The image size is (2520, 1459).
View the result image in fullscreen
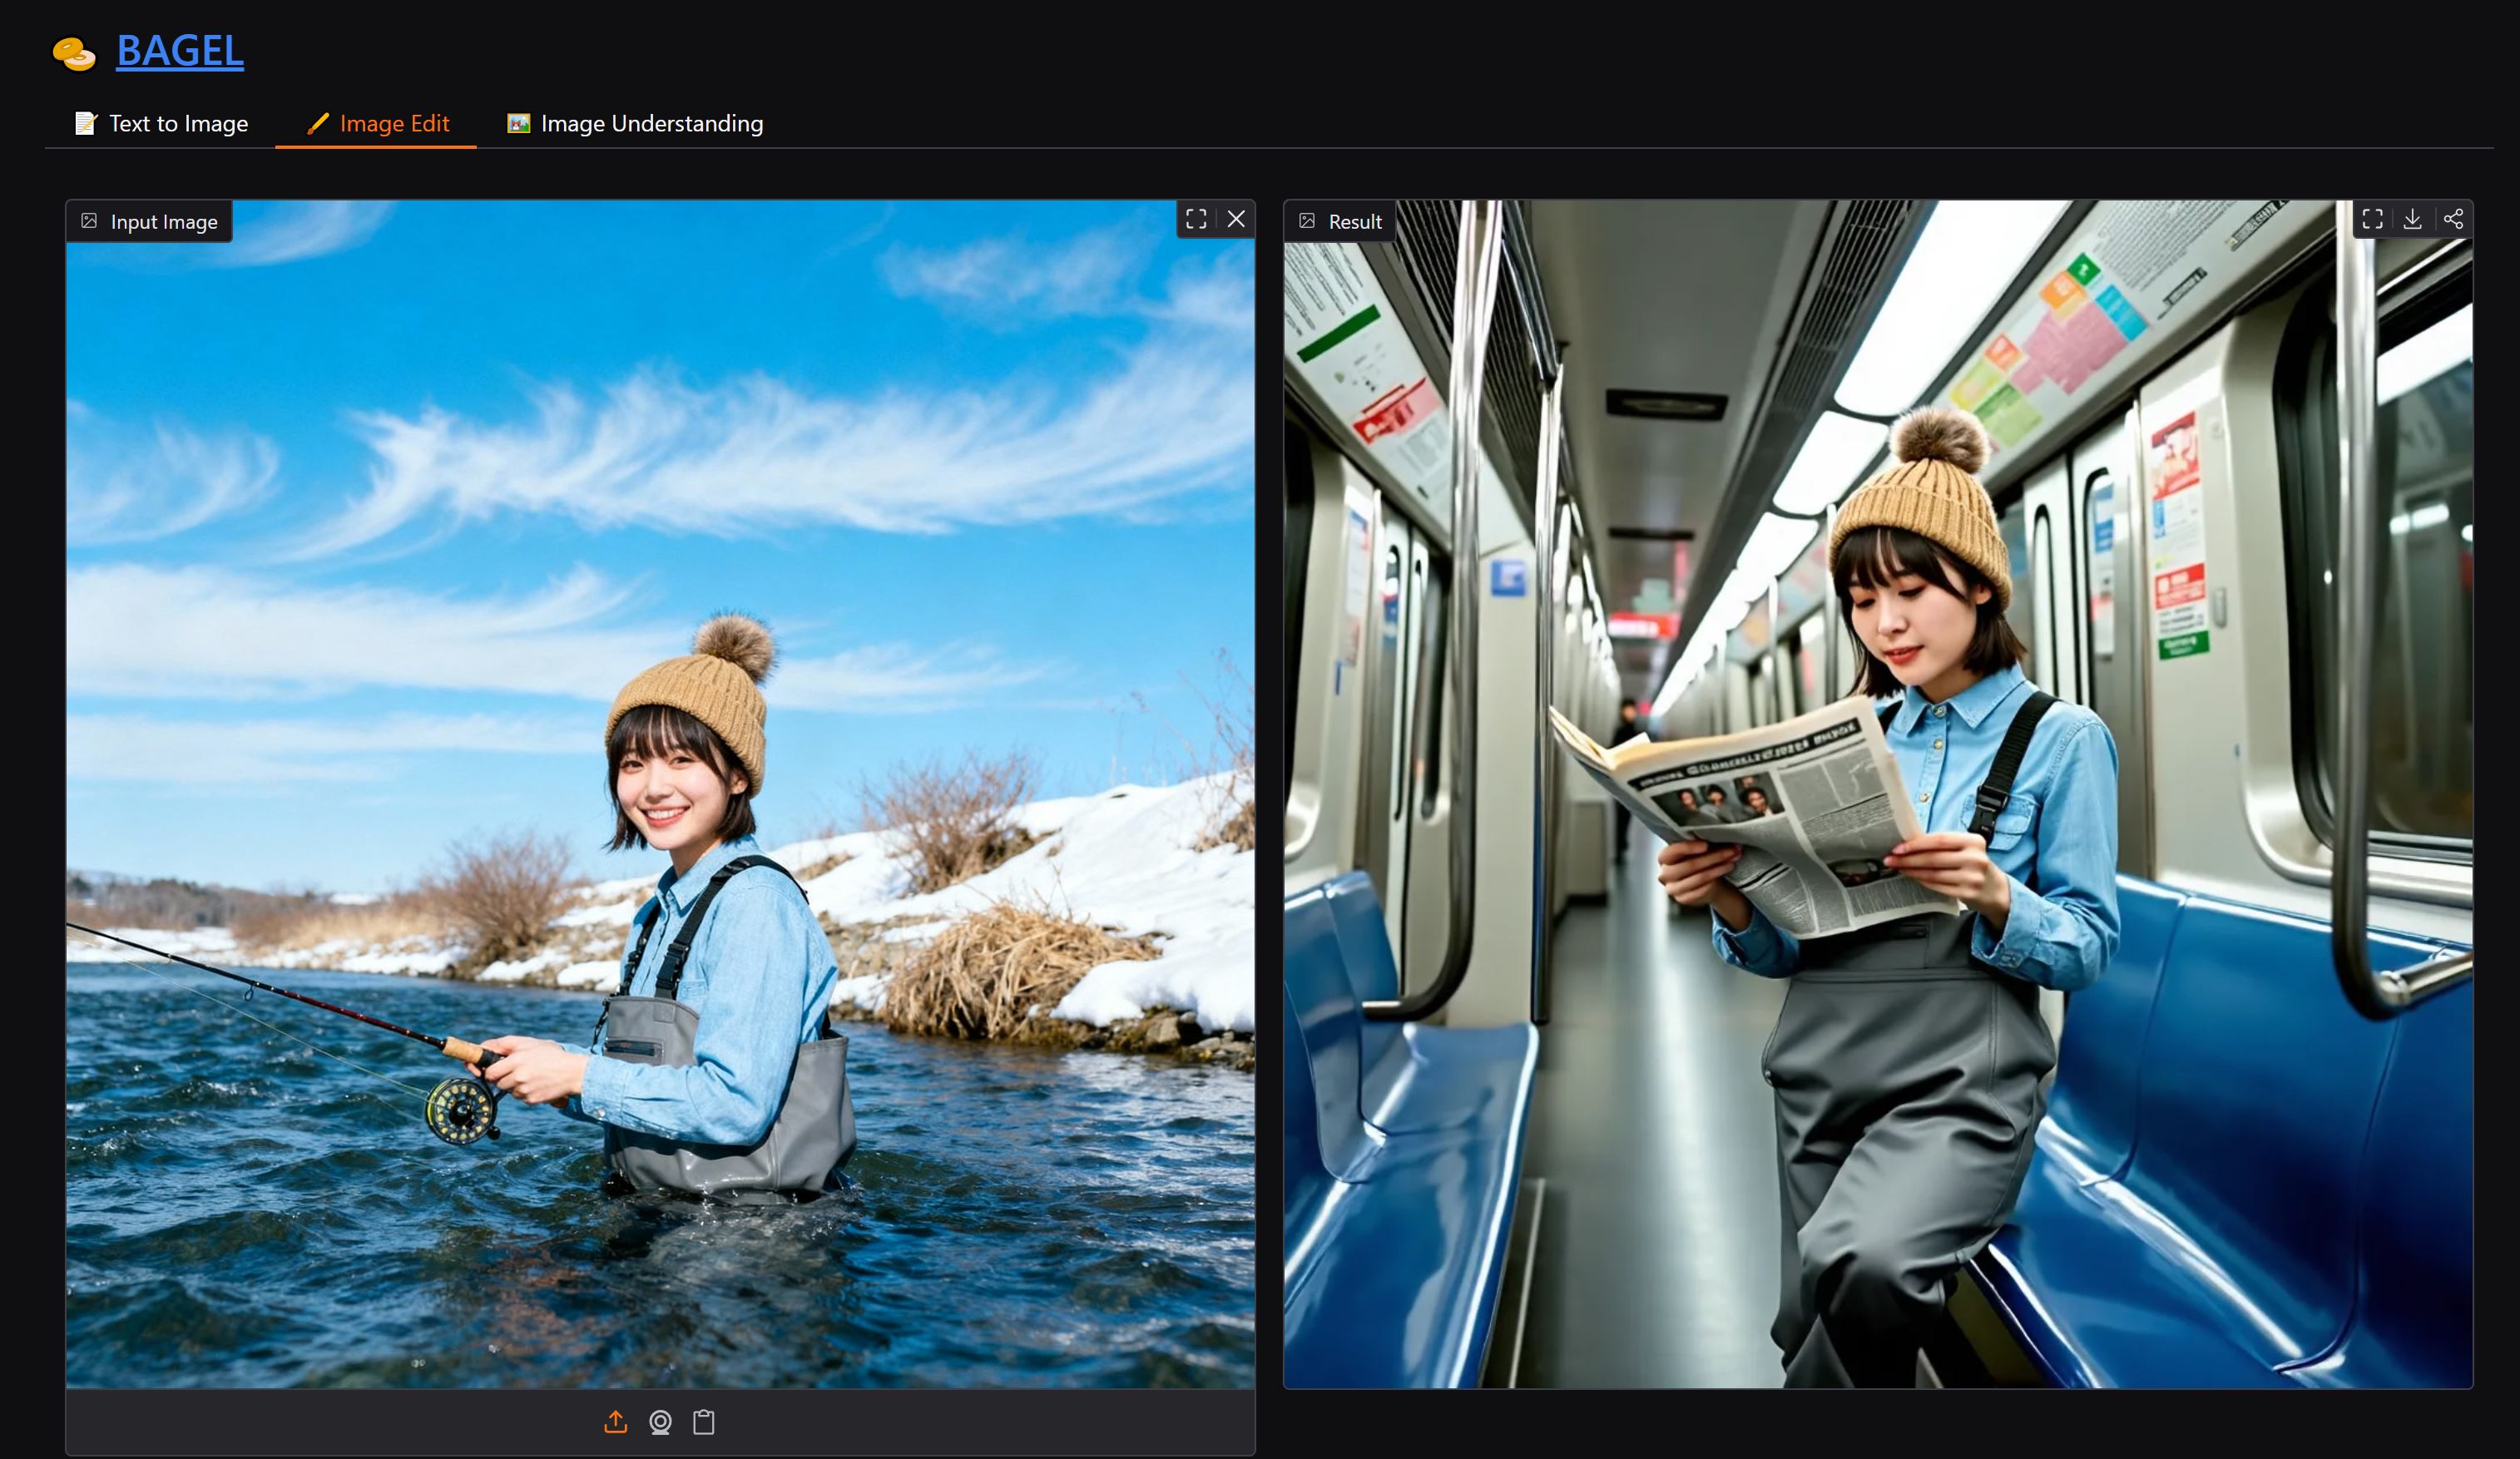click(x=2372, y=219)
